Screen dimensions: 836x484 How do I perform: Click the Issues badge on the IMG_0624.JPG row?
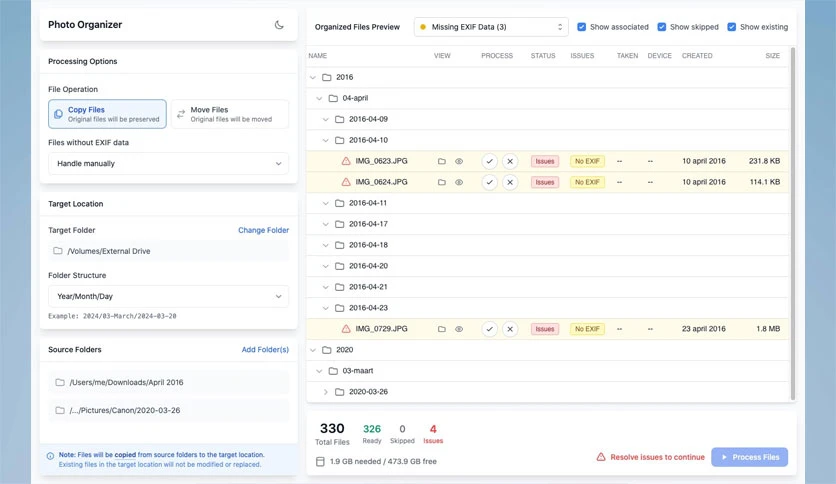544,182
